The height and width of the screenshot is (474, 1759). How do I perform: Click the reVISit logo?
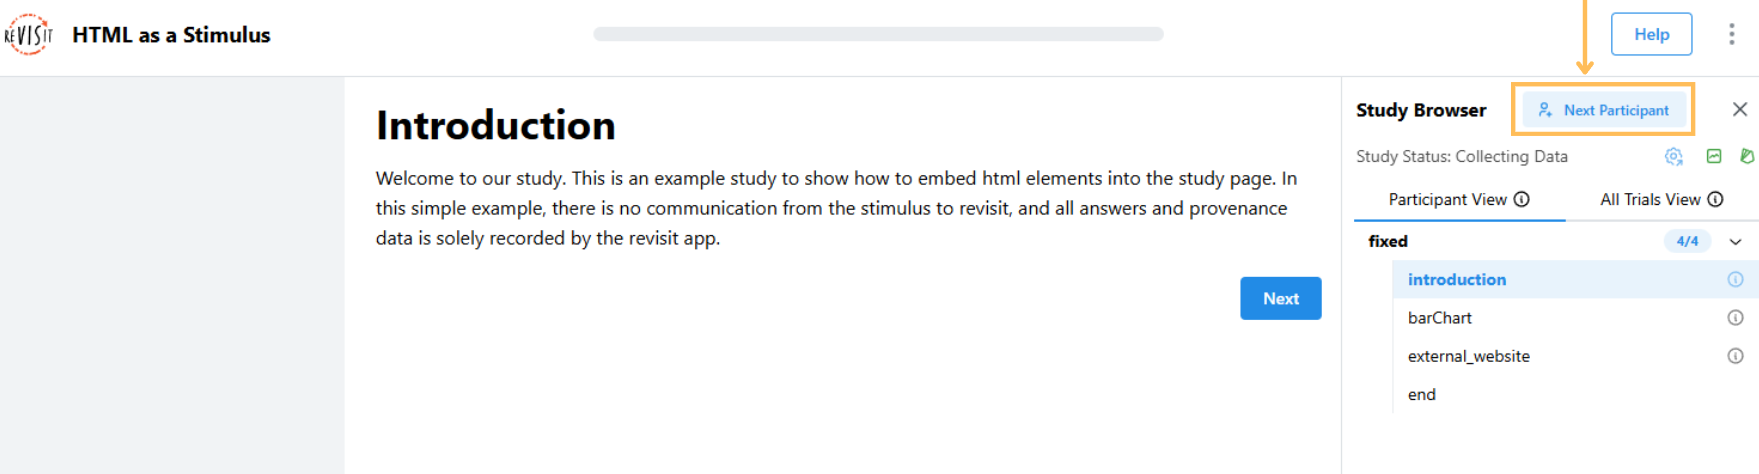(28, 34)
